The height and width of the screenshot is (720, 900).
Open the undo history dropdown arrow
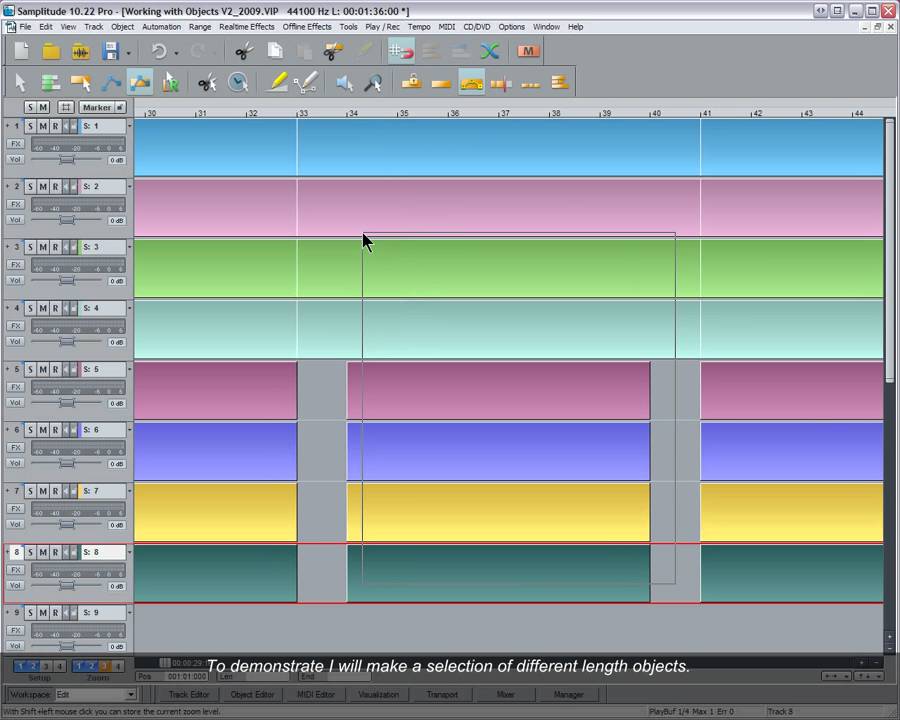pos(176,53)
